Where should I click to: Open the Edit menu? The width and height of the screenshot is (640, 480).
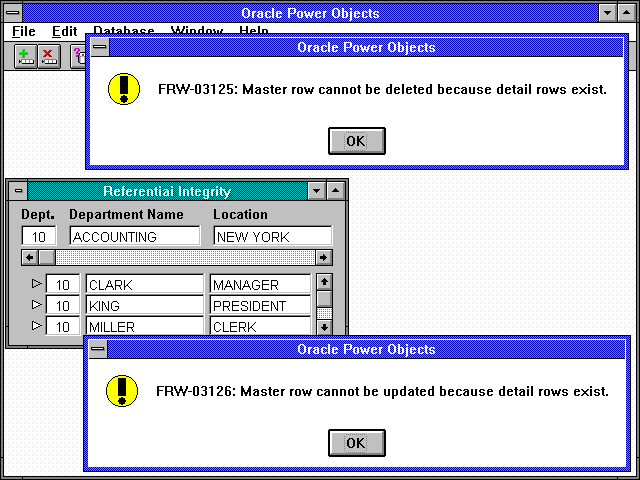[x=64, y=31]
